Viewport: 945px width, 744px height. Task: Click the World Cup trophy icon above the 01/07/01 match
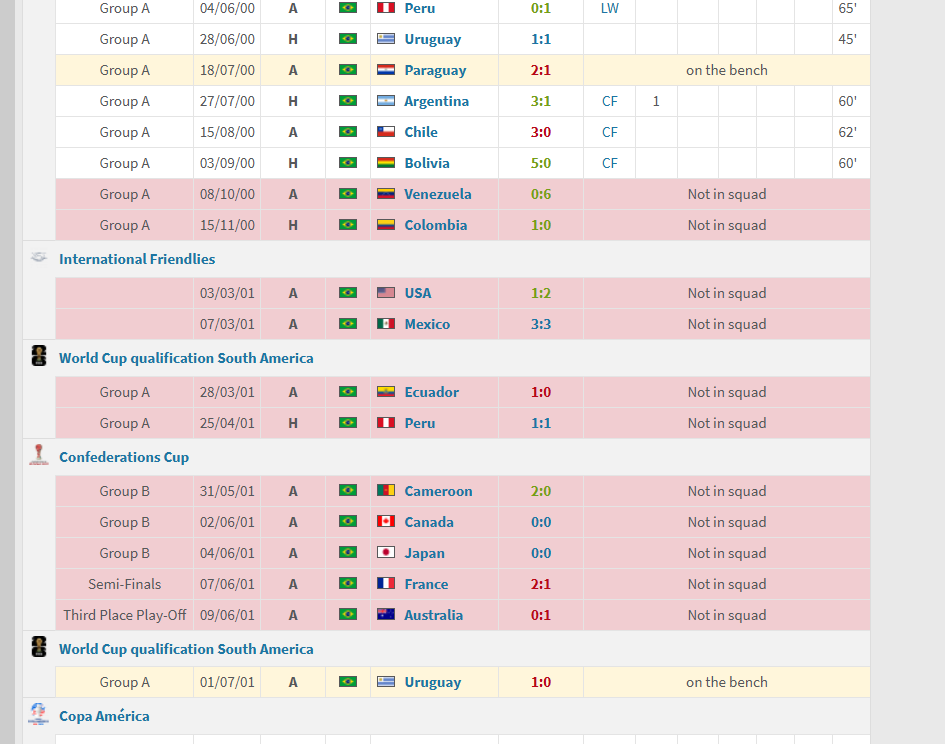point(39,647)
